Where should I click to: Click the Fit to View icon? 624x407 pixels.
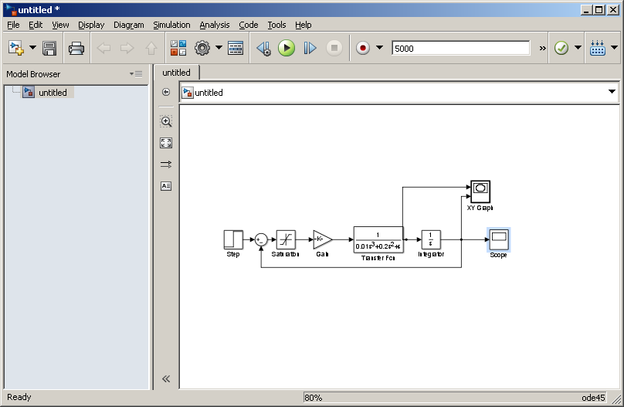(x=166, y=143)
